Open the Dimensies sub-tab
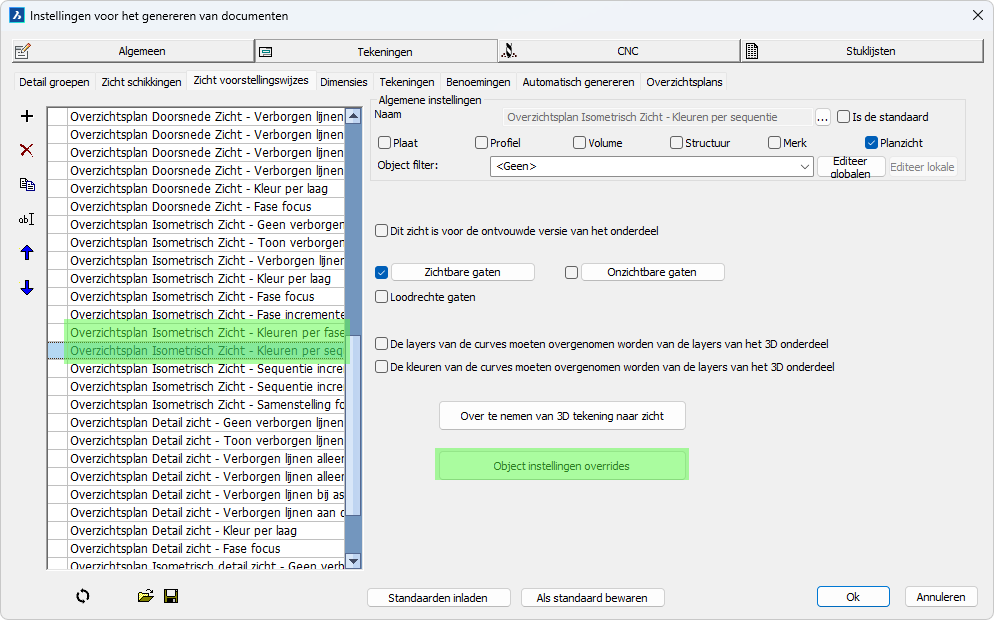994x620 pixels. pyautogui.click(x=343, y=82)
